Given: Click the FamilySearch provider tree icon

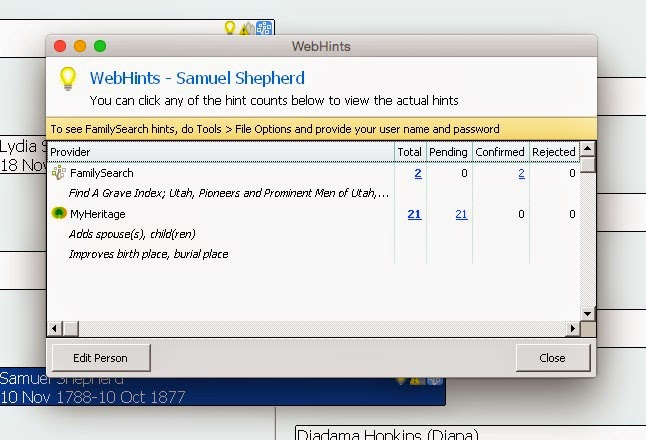Looking at the screenshot, I should tap(59, 173).
